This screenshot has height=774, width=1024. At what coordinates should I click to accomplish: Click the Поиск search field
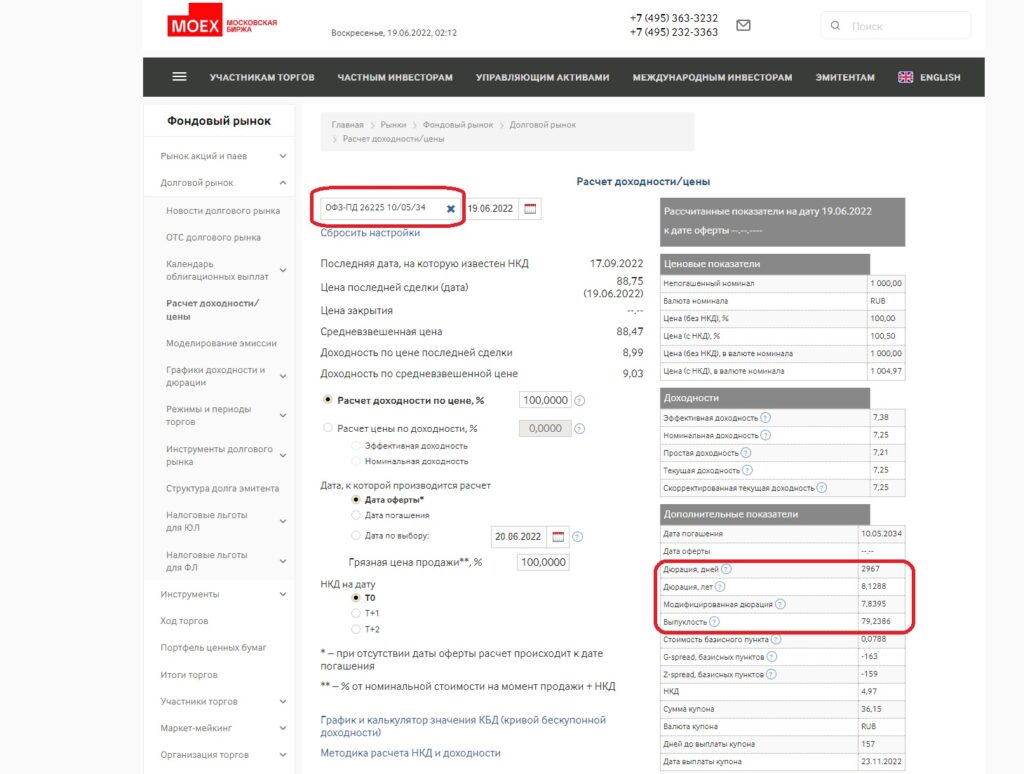[905, 26]
